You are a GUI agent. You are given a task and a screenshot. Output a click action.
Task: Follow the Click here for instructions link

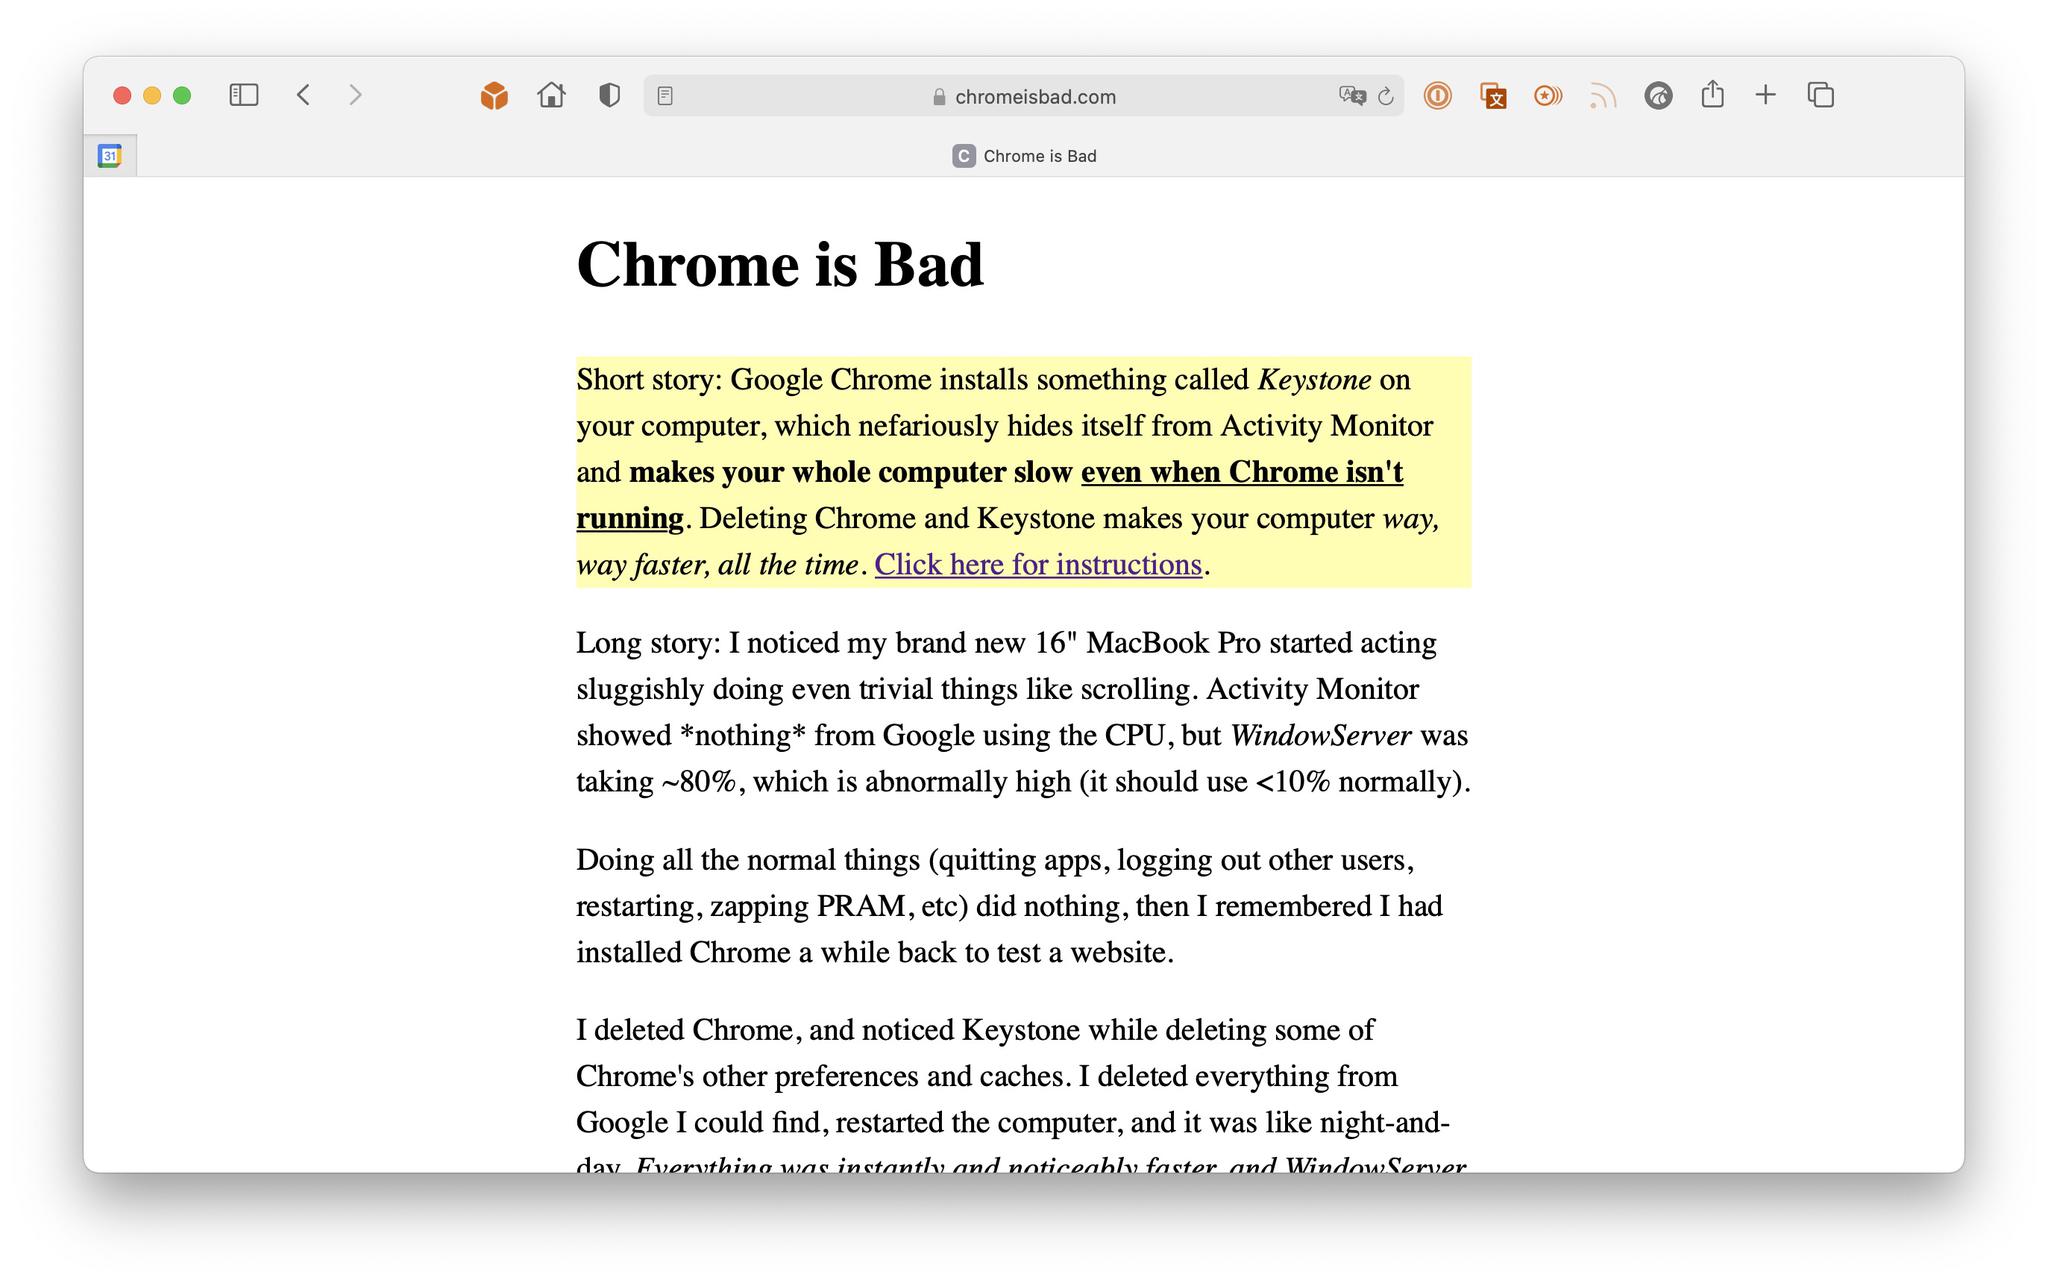1037,565
